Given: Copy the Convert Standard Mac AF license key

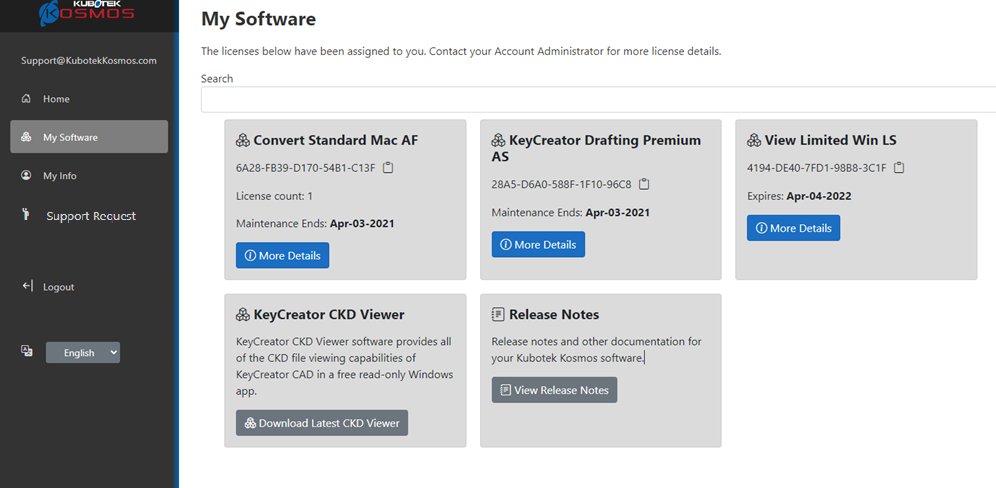Looking at the screenshot, I should (x=388, y=168).
